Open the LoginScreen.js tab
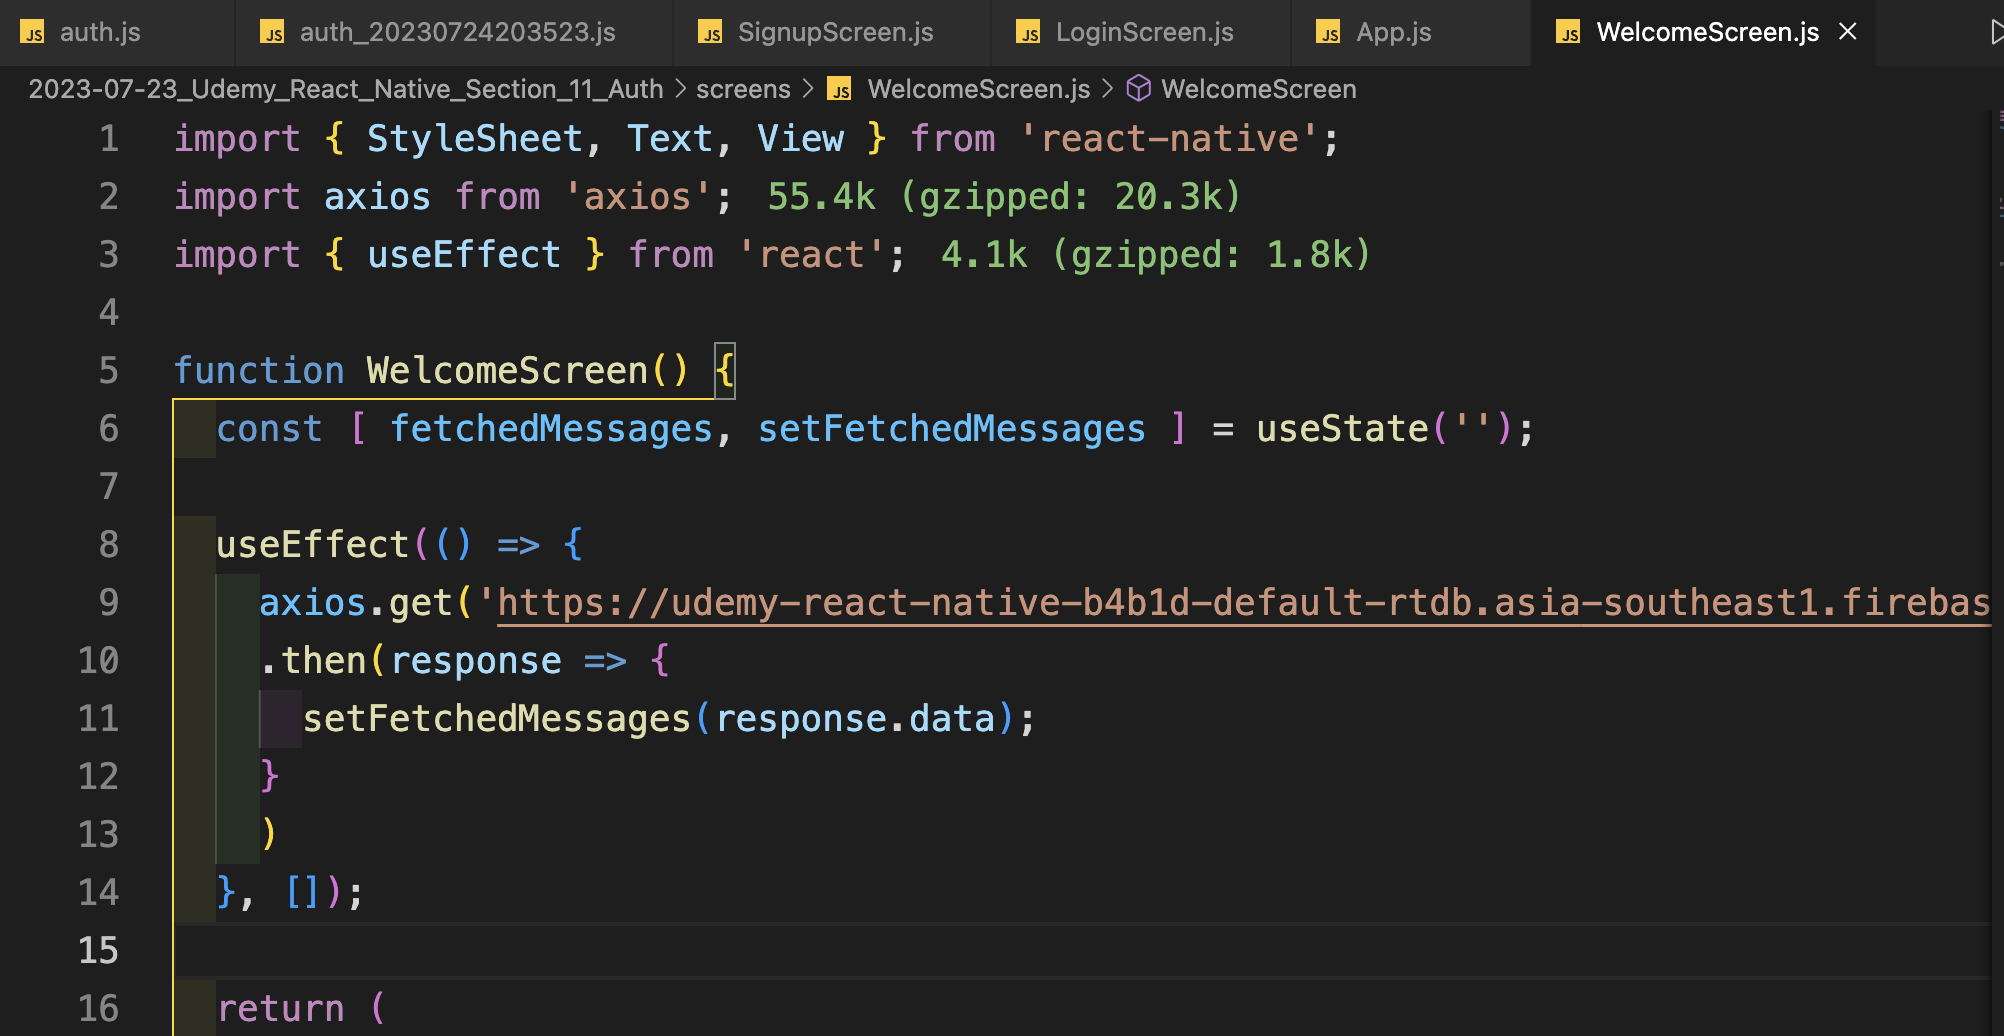 point(1144,33)
